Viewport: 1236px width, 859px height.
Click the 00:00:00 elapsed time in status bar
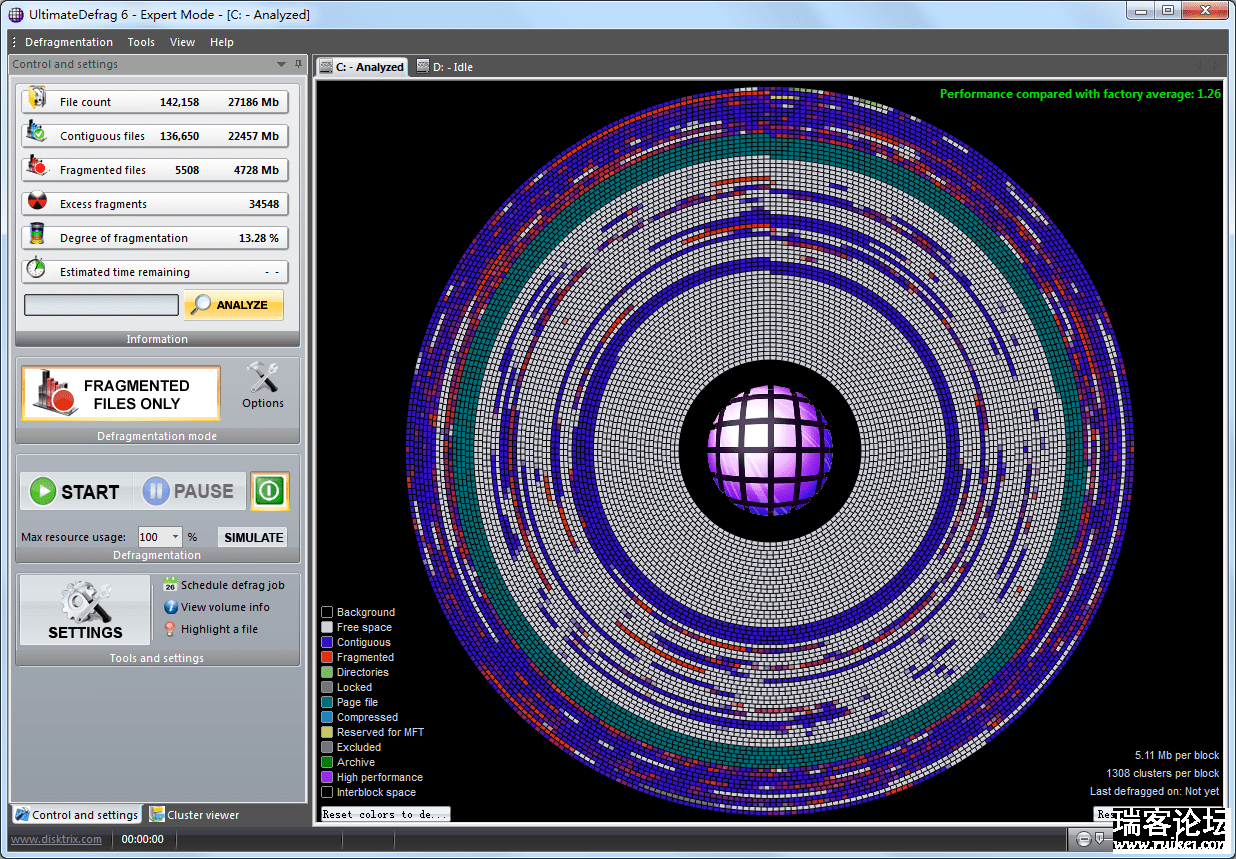(x=143, y=839)
